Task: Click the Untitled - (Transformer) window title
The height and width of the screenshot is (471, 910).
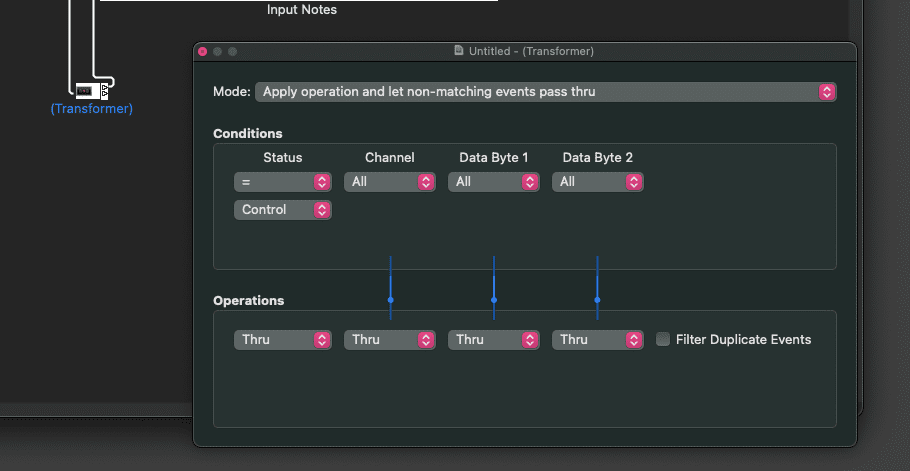Action: (531, 51)
